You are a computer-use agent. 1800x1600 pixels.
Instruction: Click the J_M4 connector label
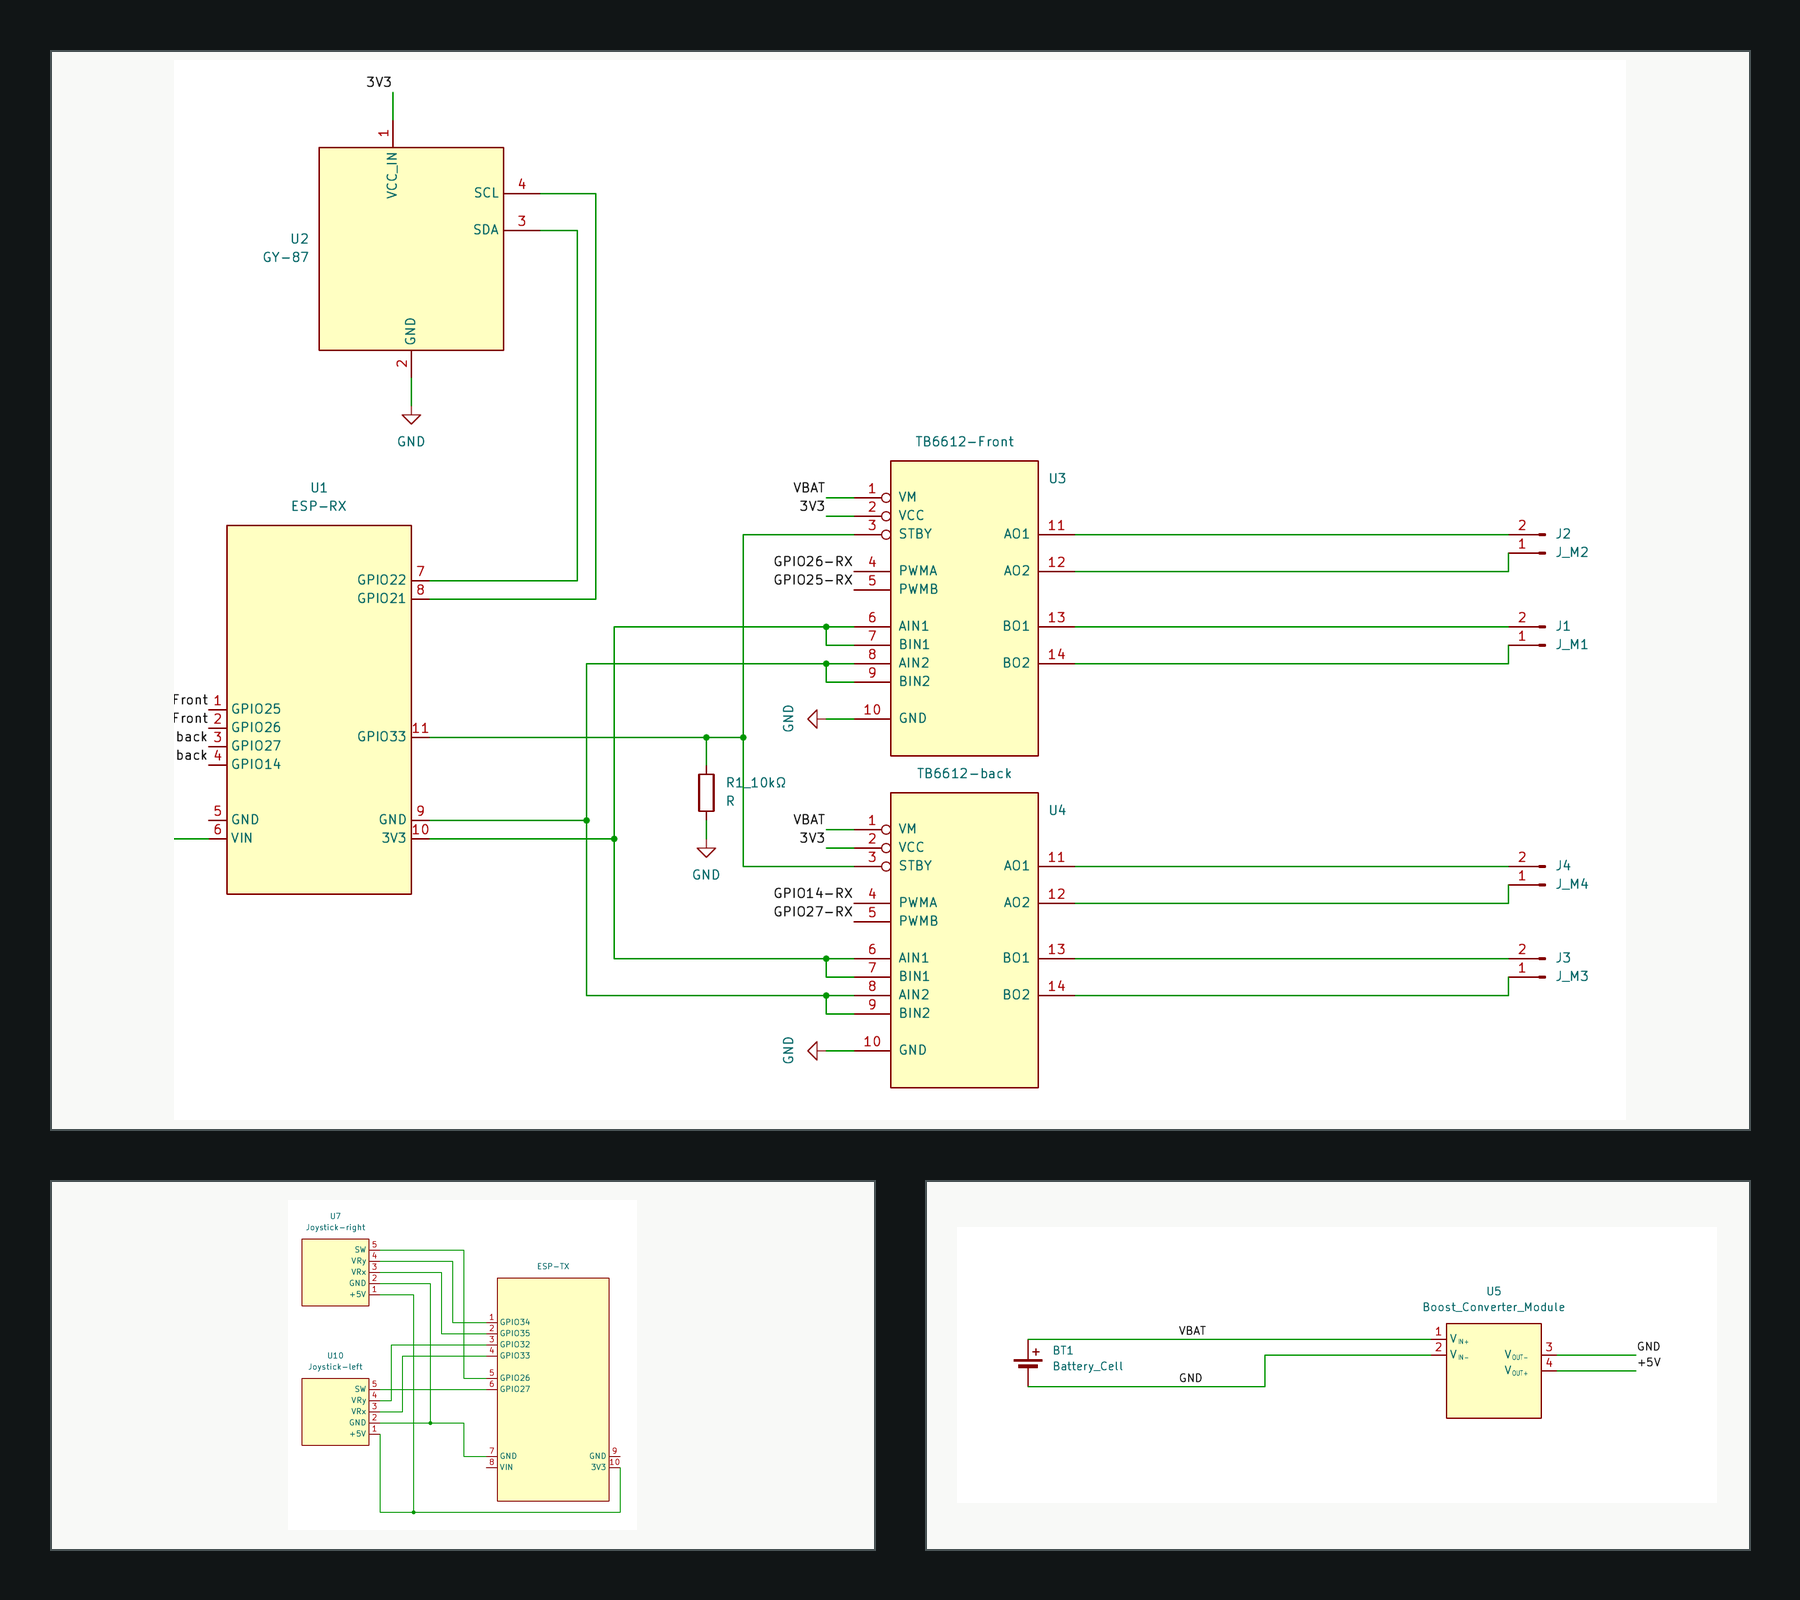tap(1572, 885)
